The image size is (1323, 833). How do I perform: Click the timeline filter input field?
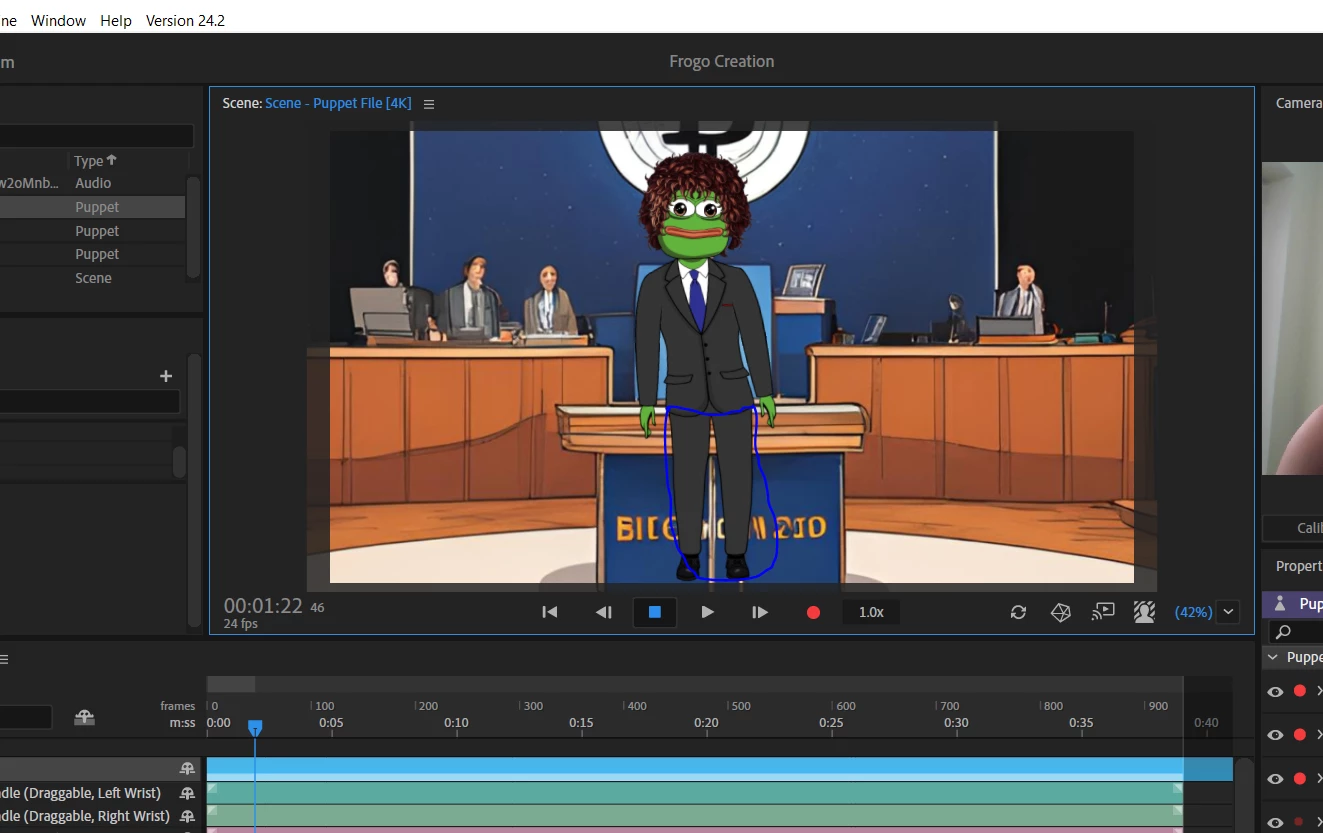(26, 717)
